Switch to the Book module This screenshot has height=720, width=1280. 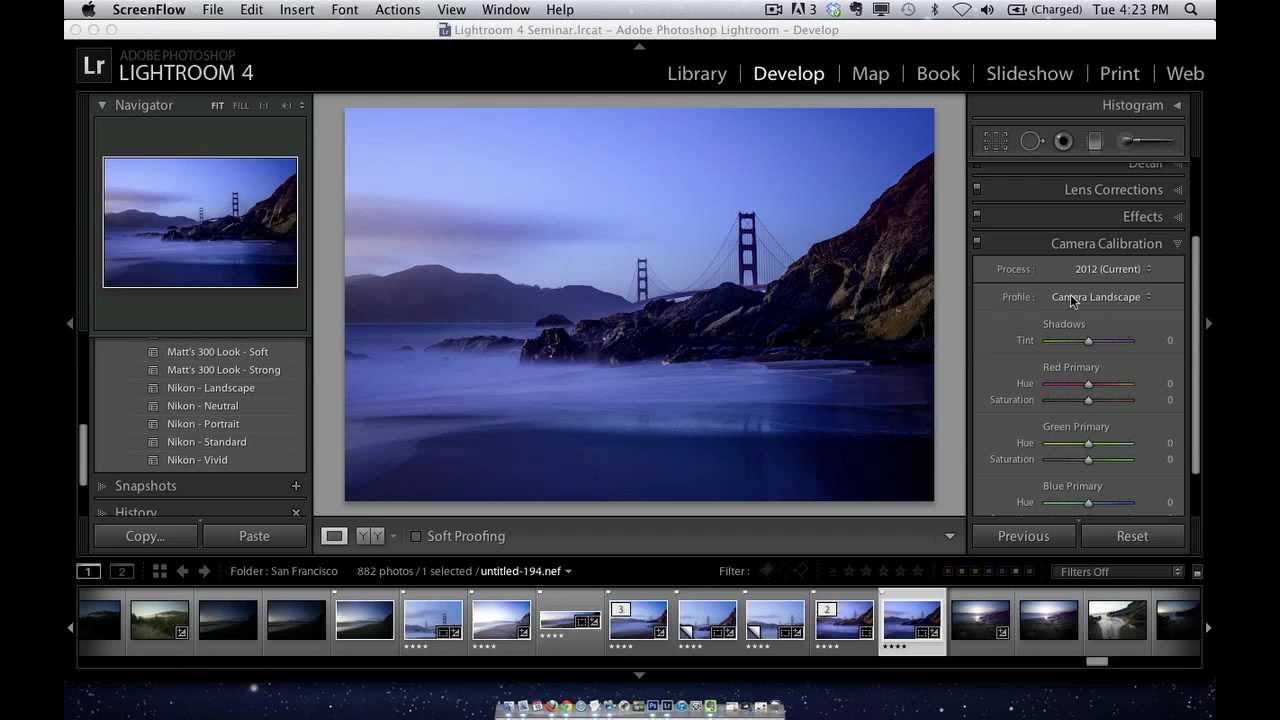(938, 73)
